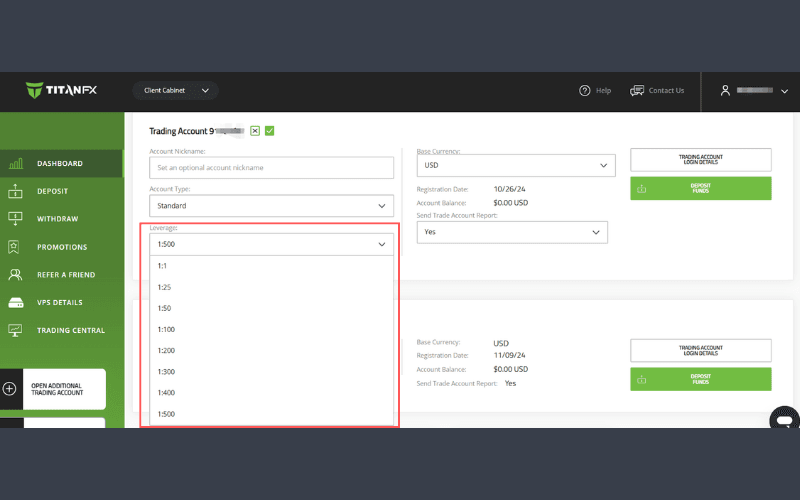800x500 pixels.
Task: Open the Help question mark icon
Action: 585,91
